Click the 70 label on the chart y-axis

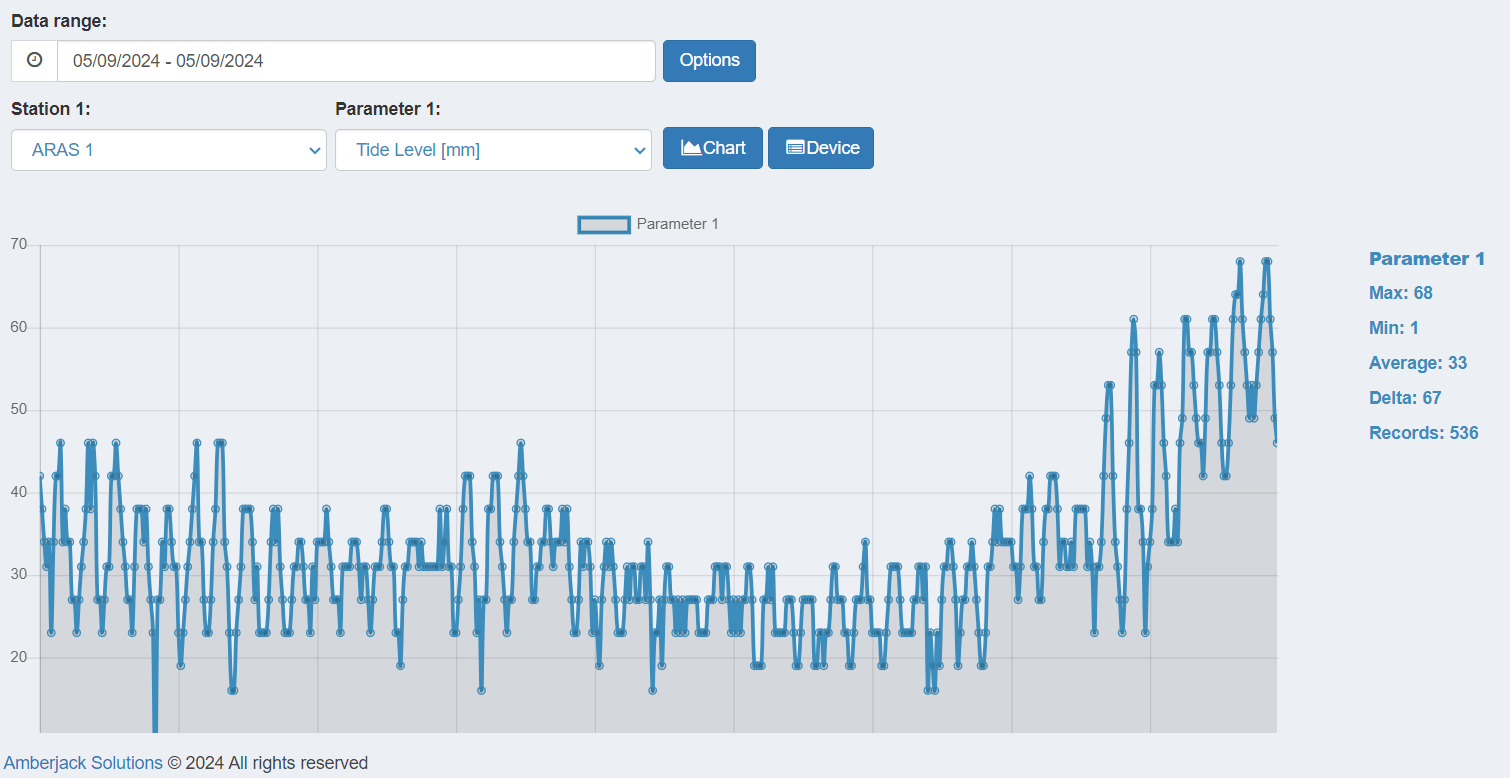tap(18, 245)
